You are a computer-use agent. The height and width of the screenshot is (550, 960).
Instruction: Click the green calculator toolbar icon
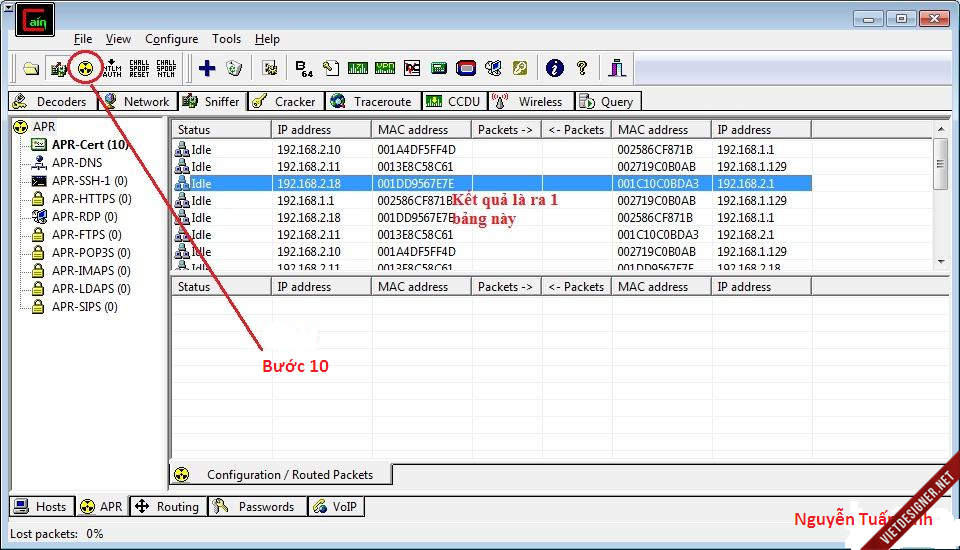[439, 68]
